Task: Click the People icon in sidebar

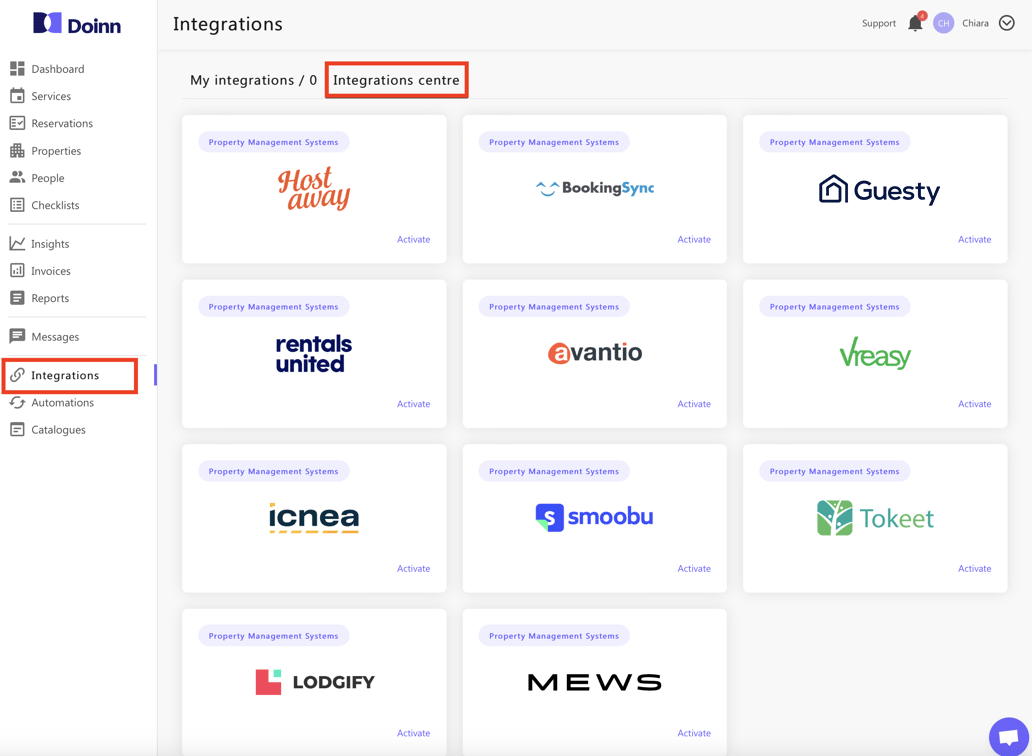Action: point(17,178)
